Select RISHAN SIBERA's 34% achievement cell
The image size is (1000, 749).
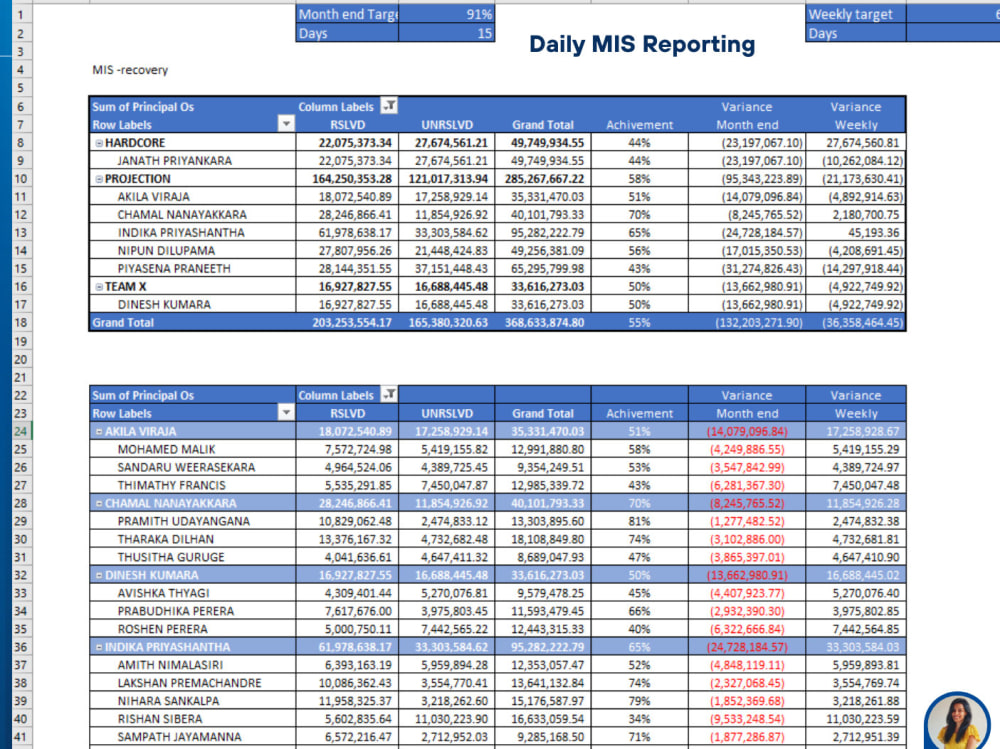pyautogui.click(x=640, y=719)
